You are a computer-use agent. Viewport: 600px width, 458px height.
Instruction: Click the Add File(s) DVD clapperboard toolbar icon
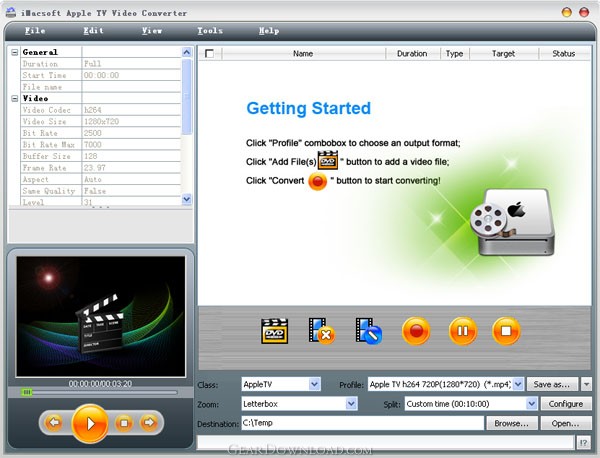point(274,331)
